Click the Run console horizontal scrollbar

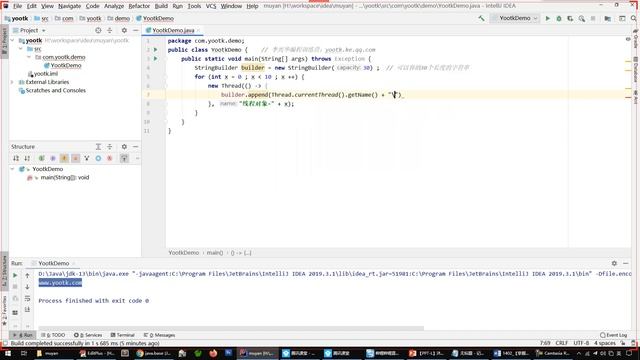pyautogui.click(x=231, y=328)
